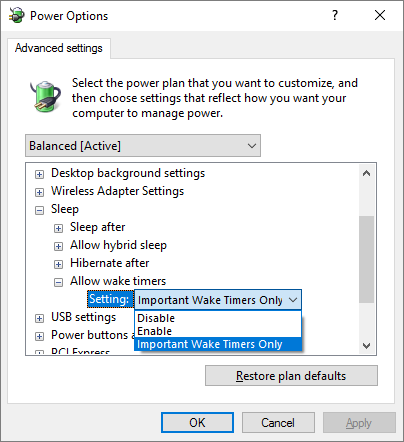Expand Allow hybrid sleep node
The width and height of the screenshot is (404, 442).
pos(58,246)
